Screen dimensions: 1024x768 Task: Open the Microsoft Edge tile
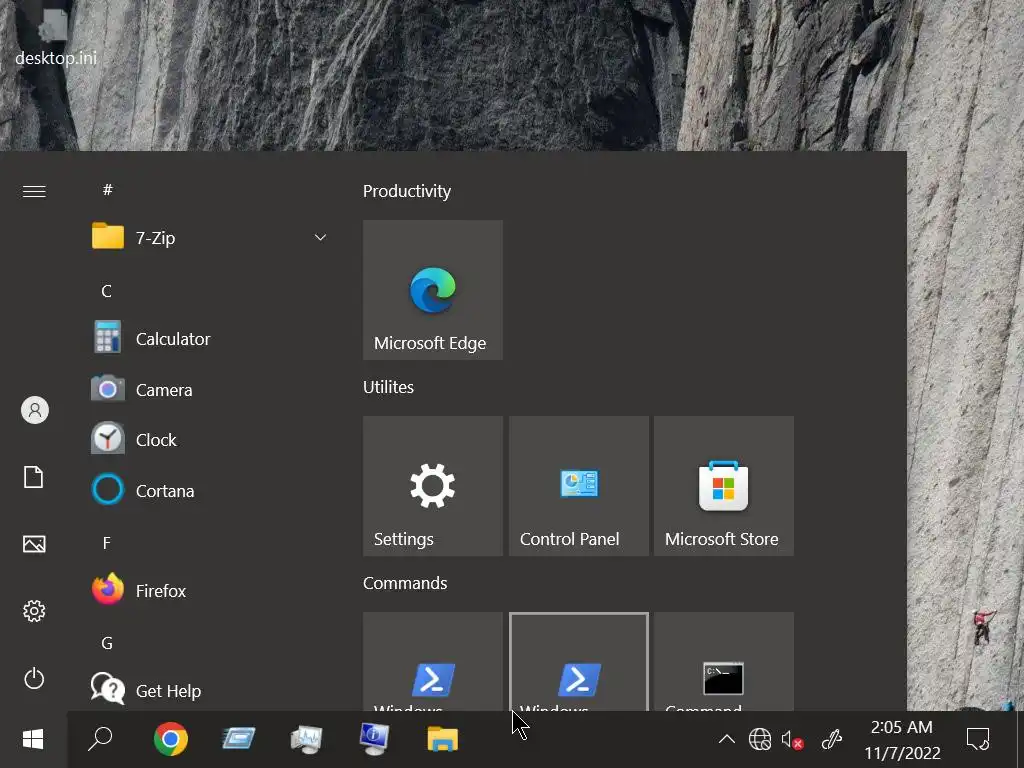[432, 290]
